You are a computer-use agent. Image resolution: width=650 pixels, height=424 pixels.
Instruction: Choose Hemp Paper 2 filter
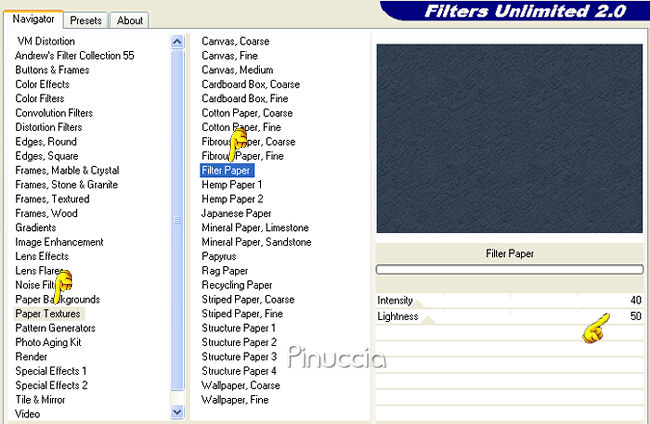(x=232, y=199)
